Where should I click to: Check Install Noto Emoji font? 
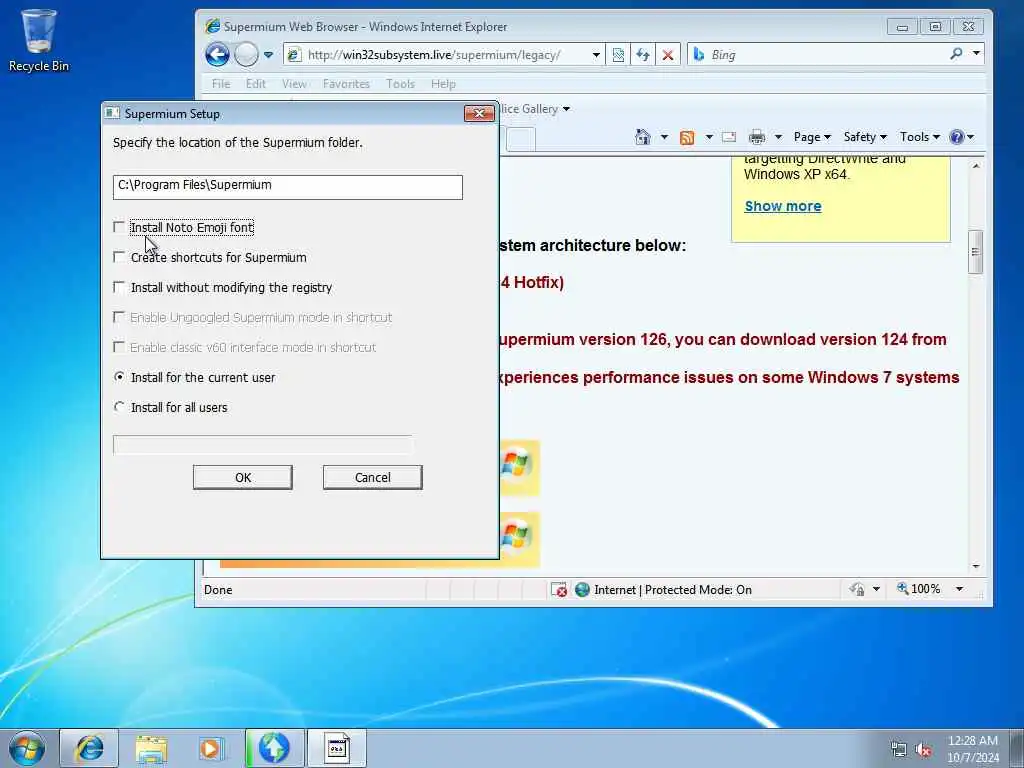coord(119,227)
